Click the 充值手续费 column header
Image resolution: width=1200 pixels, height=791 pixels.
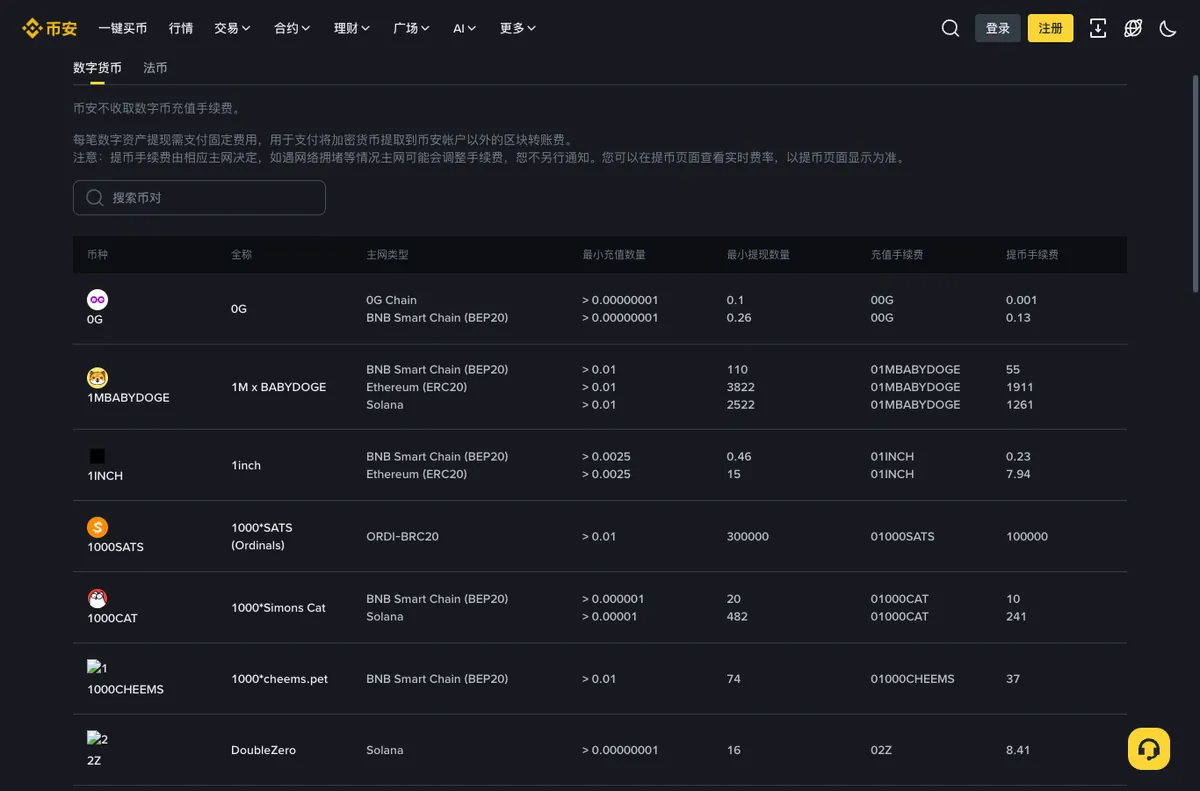coord(897,255)
